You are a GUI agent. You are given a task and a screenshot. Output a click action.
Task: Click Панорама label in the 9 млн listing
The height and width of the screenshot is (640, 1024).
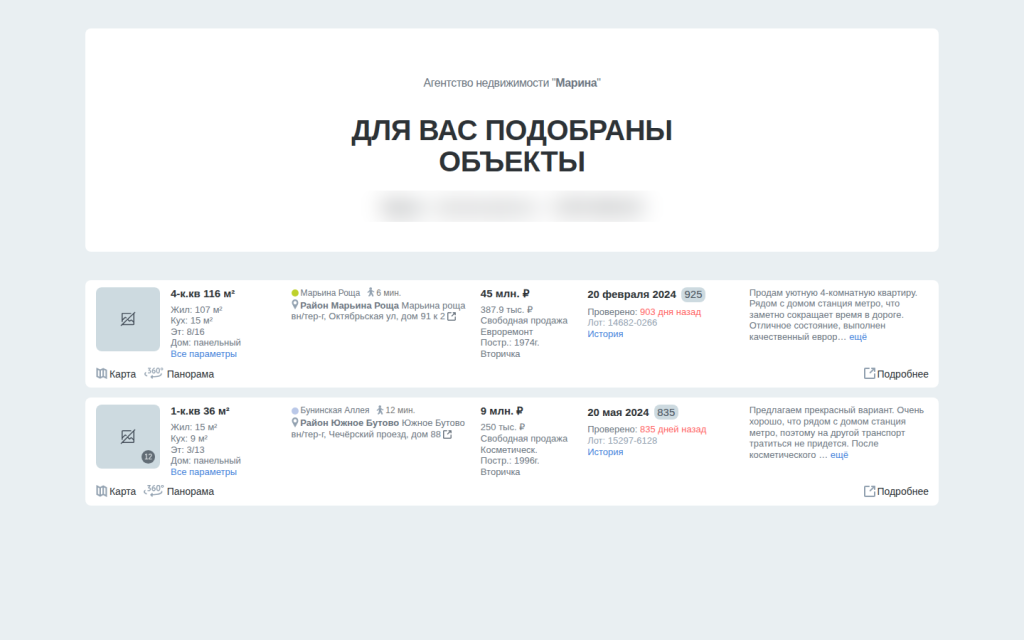190,492
